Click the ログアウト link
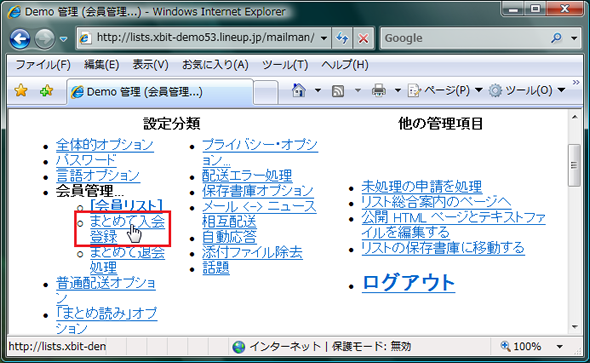 click(408, 283)
